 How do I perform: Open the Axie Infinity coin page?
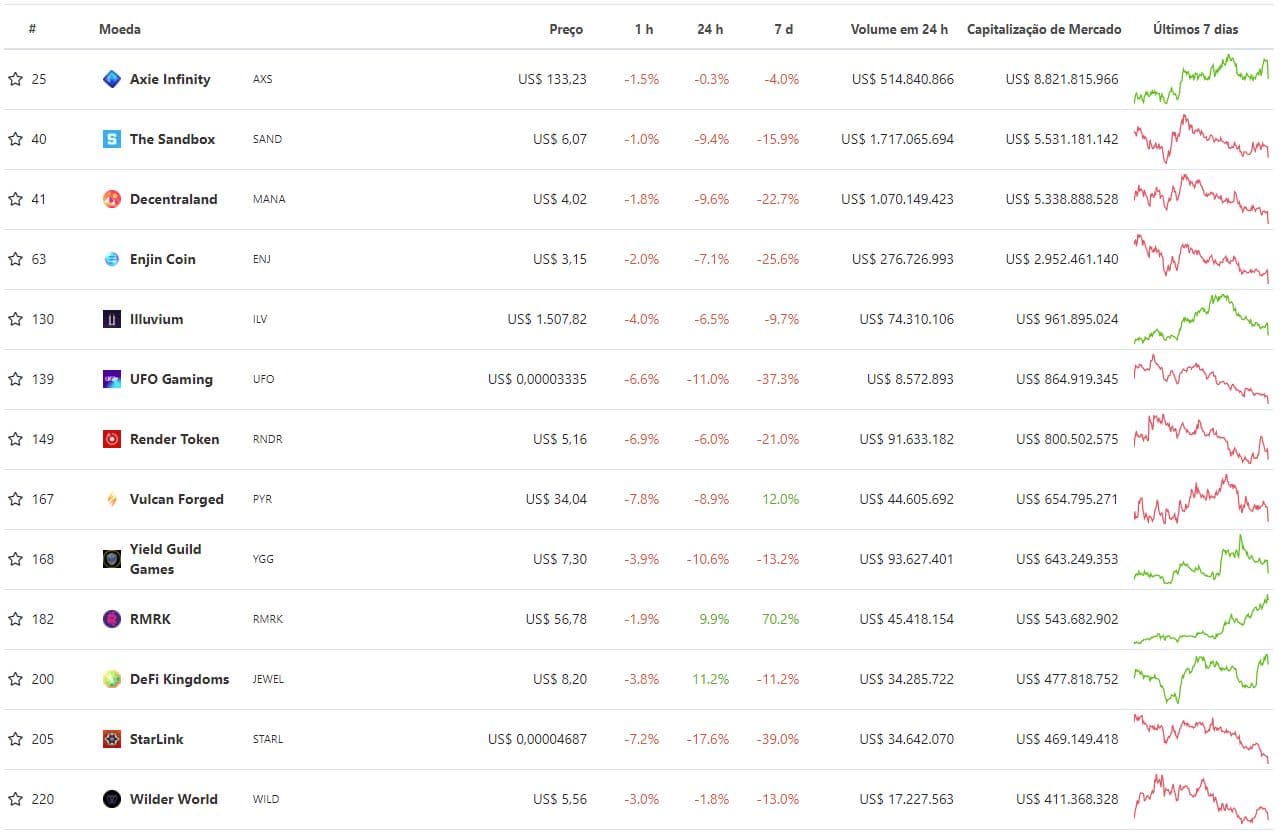click(170, 79)
